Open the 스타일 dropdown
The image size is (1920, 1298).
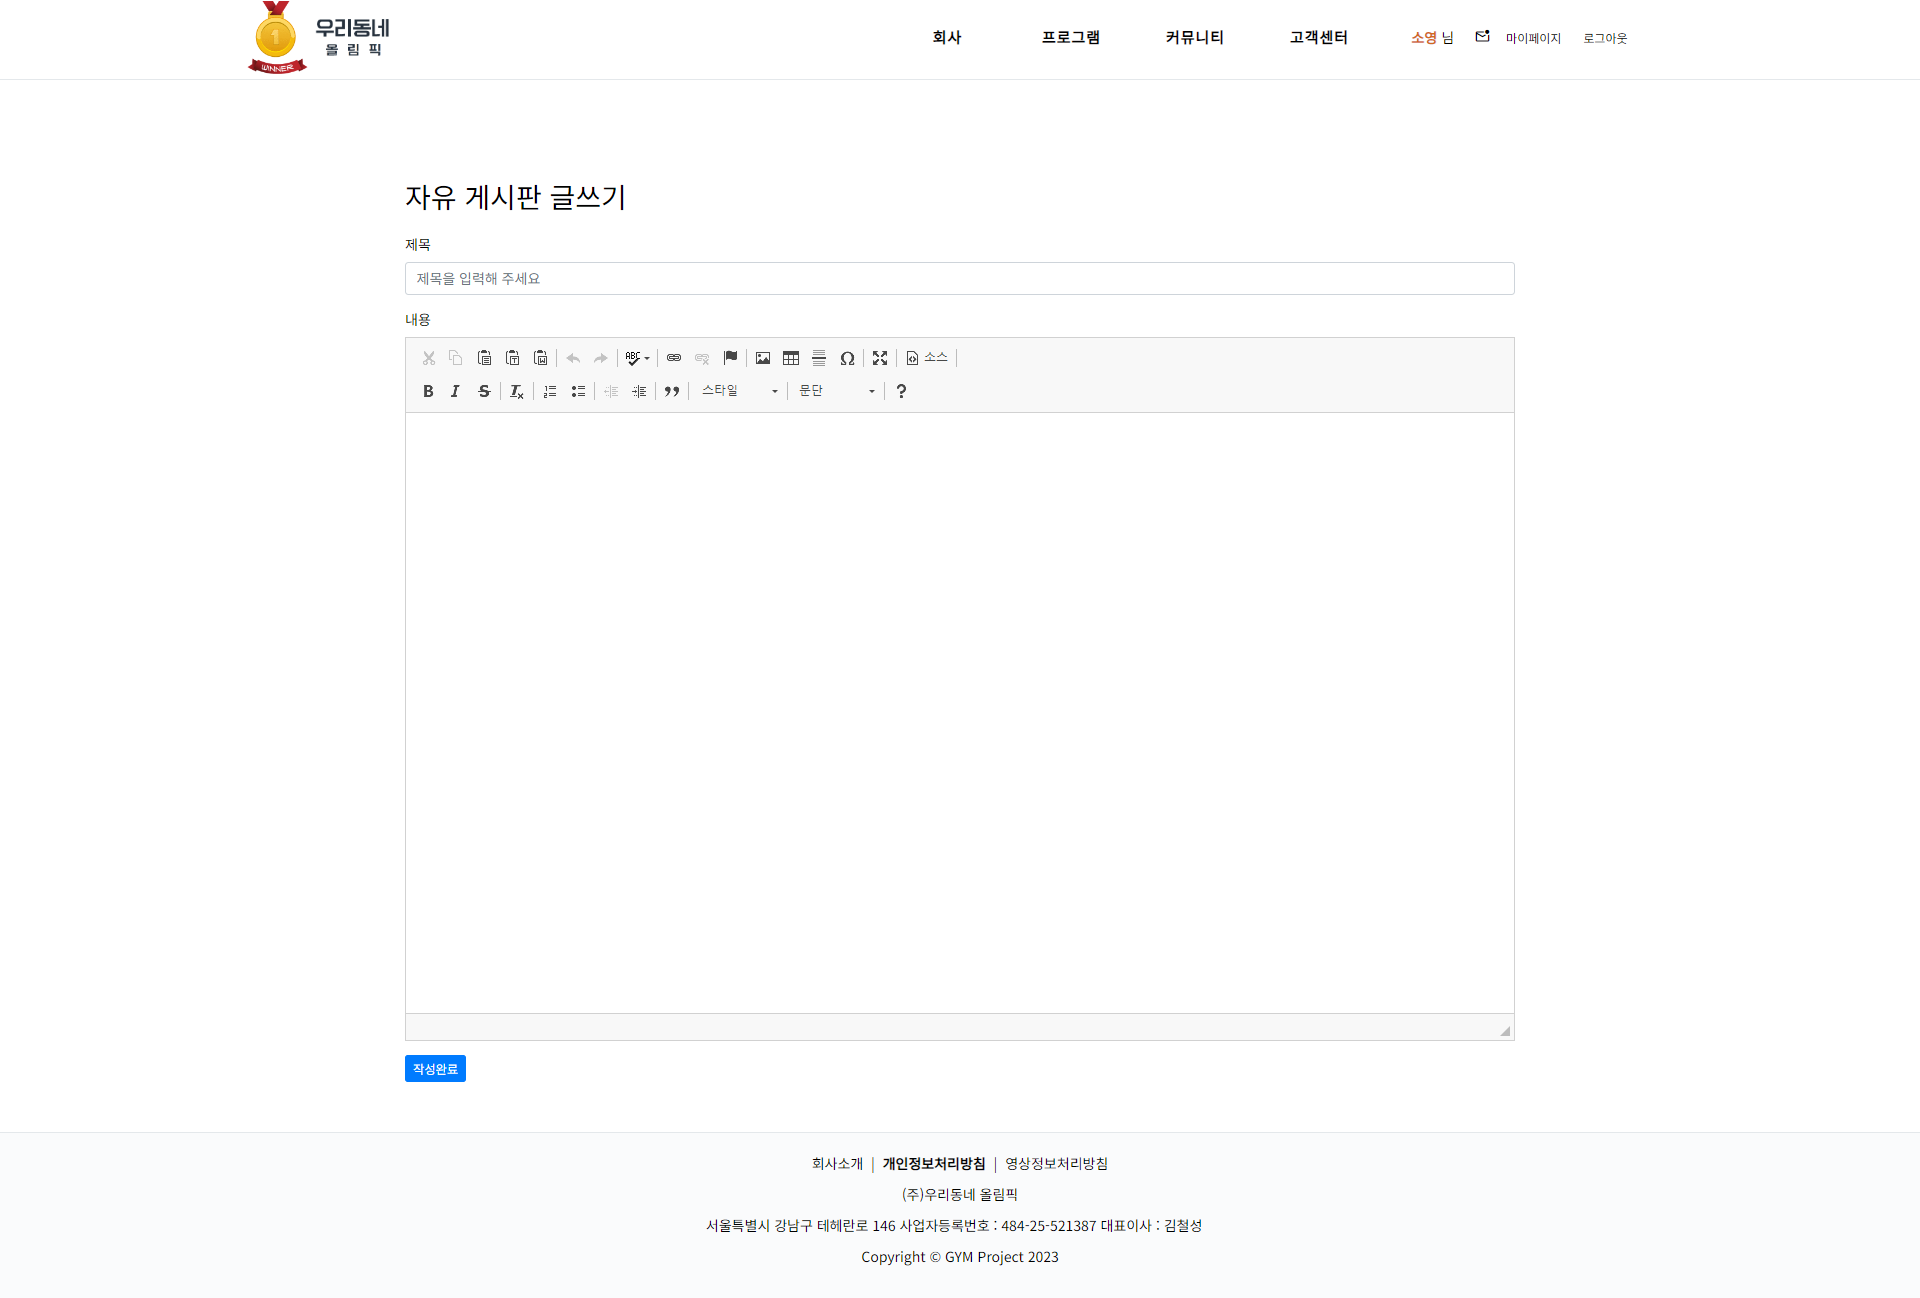pos(738,391)
